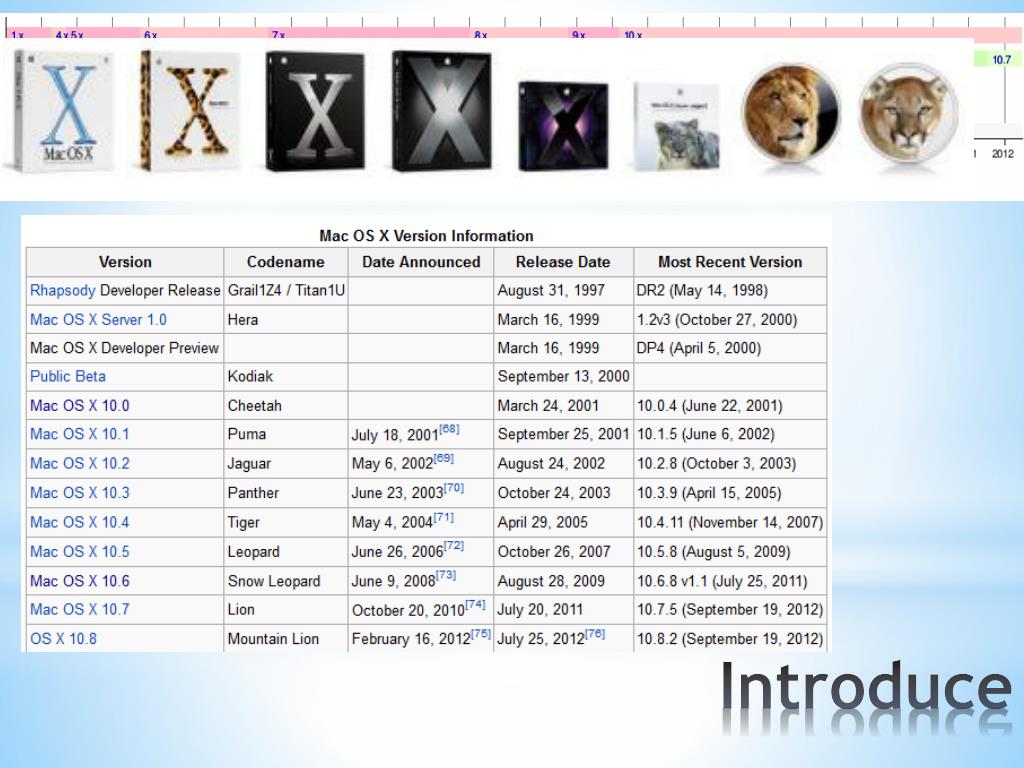Click the Date Announced column header
This screenshot has height=768, width=1024.
click(421, 262)
